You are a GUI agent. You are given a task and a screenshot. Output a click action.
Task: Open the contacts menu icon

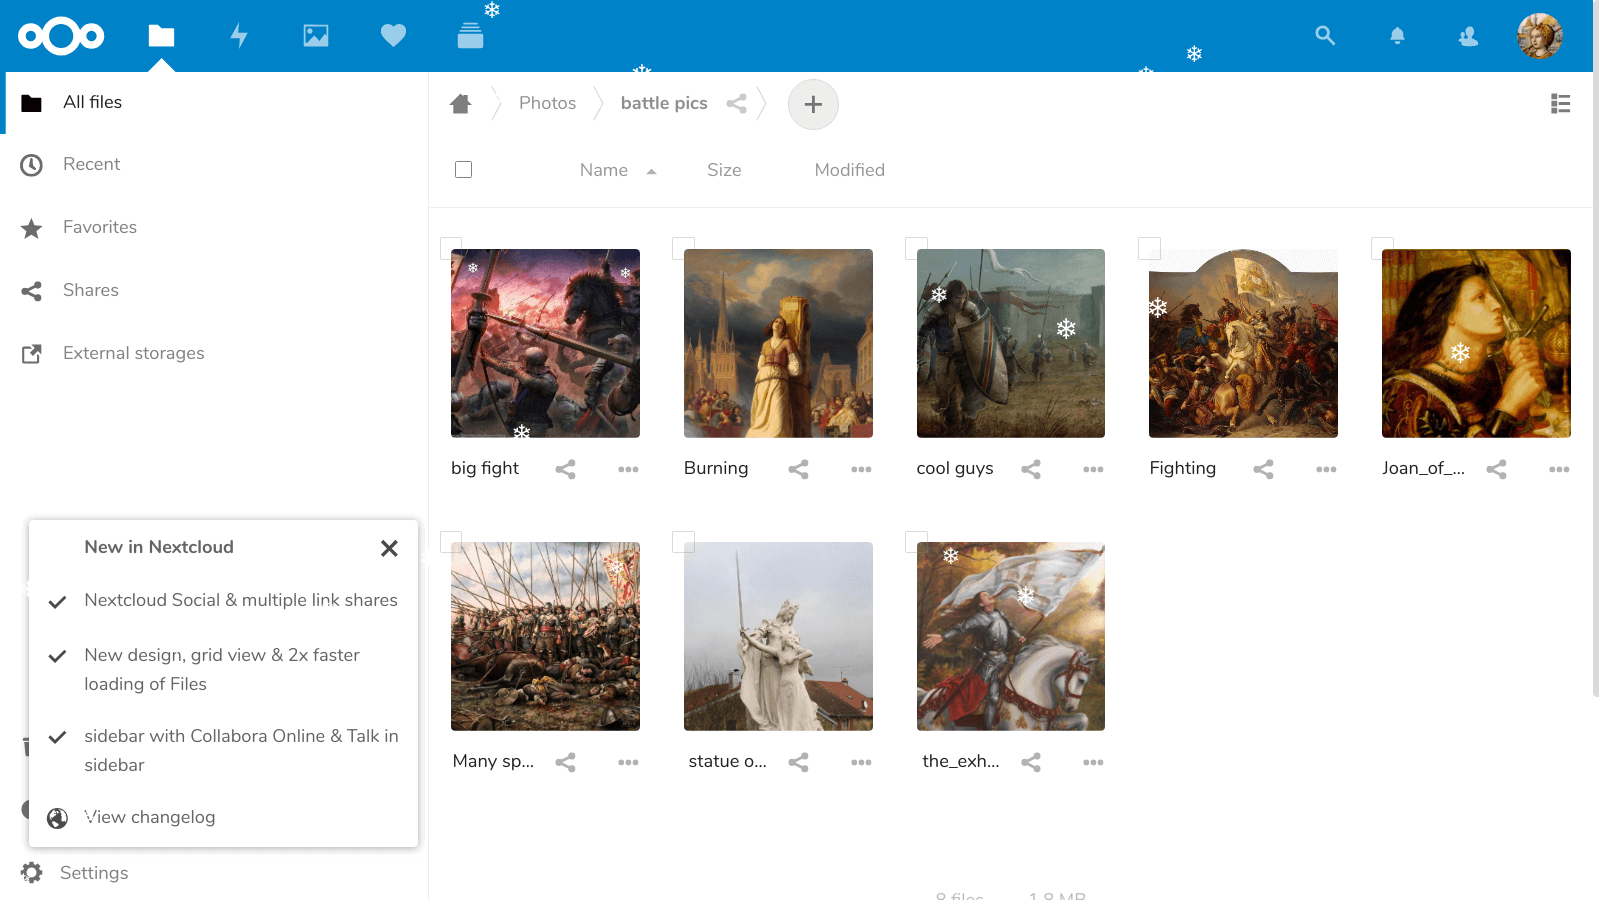[1468, 36]
